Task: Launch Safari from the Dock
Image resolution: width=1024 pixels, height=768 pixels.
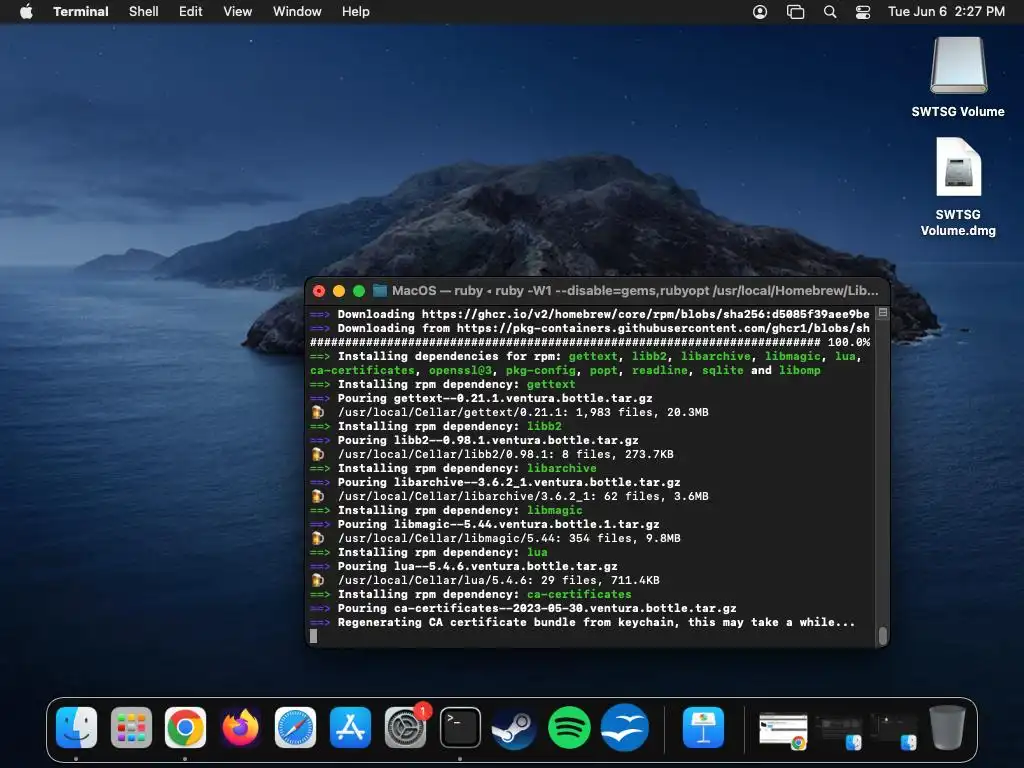Action: [x=295, y=727]
